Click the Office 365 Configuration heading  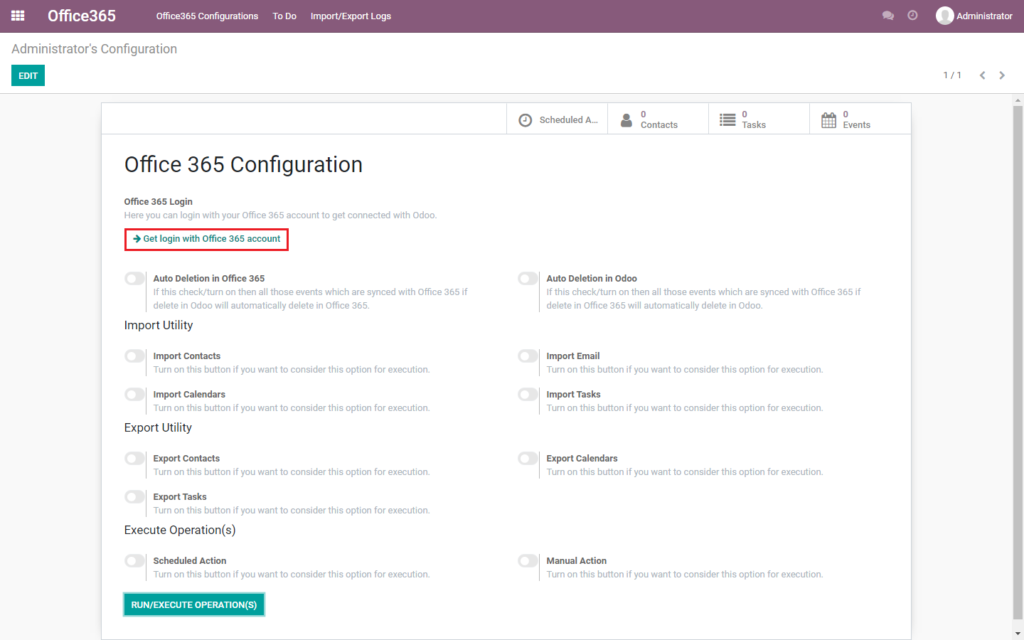point(244,165)
